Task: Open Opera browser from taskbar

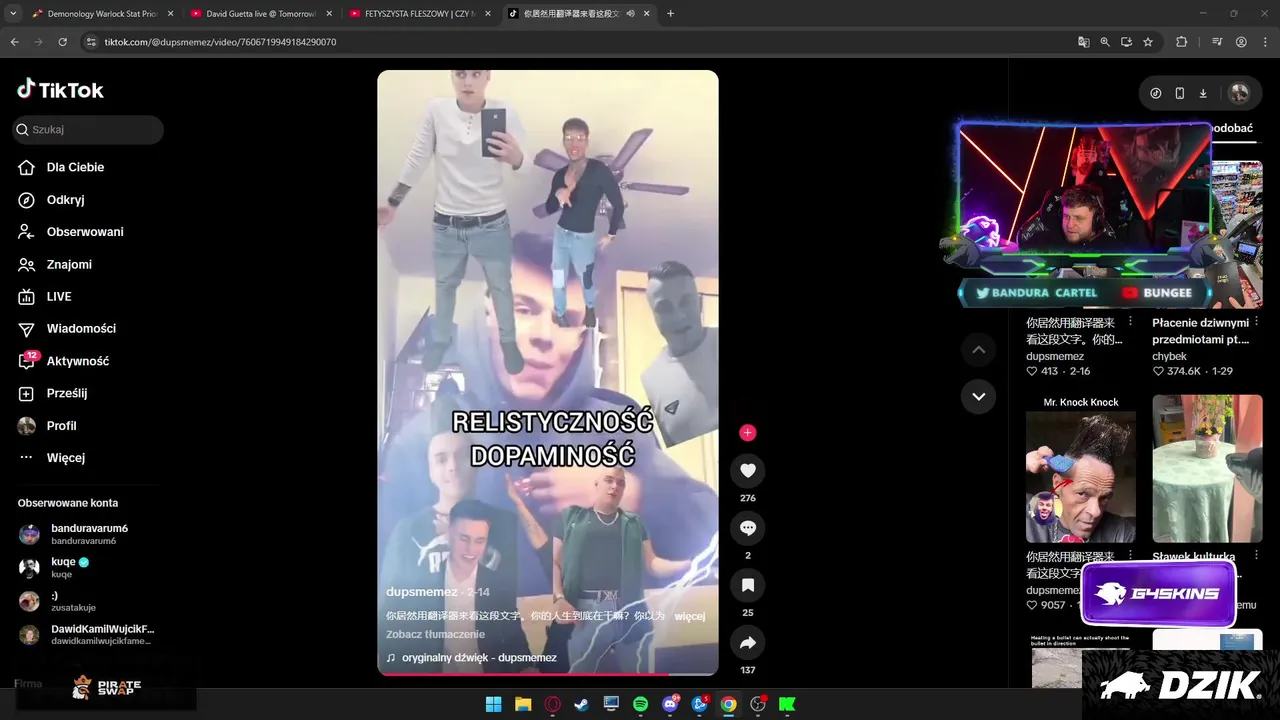Action: (552, 704)
